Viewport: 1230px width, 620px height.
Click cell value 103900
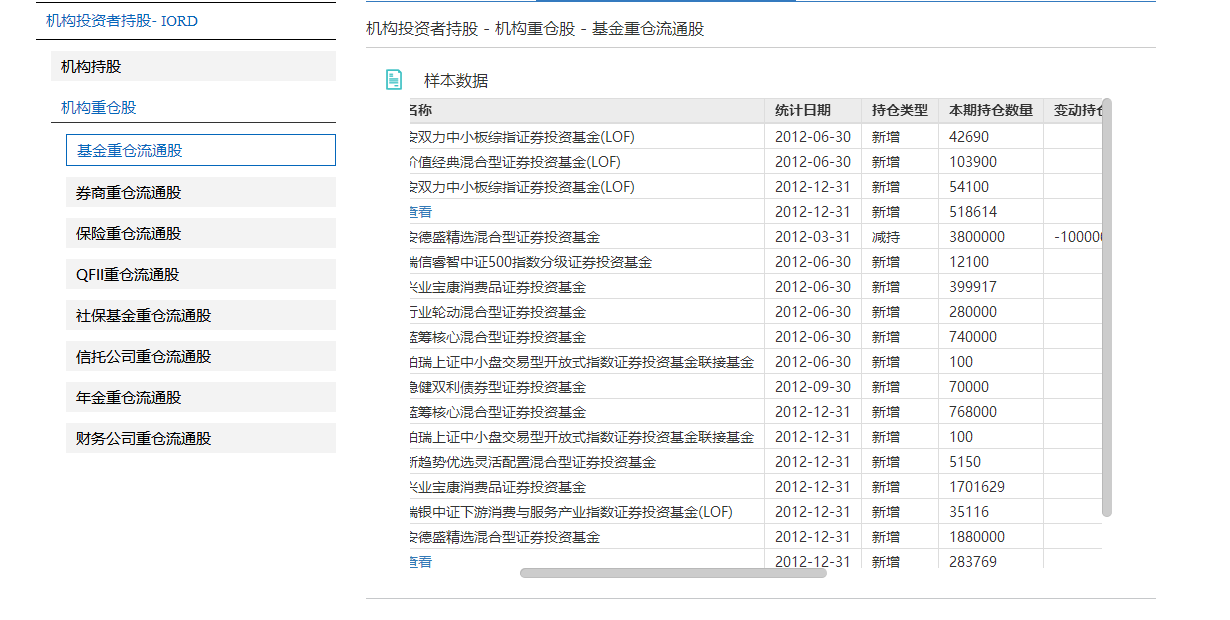click(973, 162)
